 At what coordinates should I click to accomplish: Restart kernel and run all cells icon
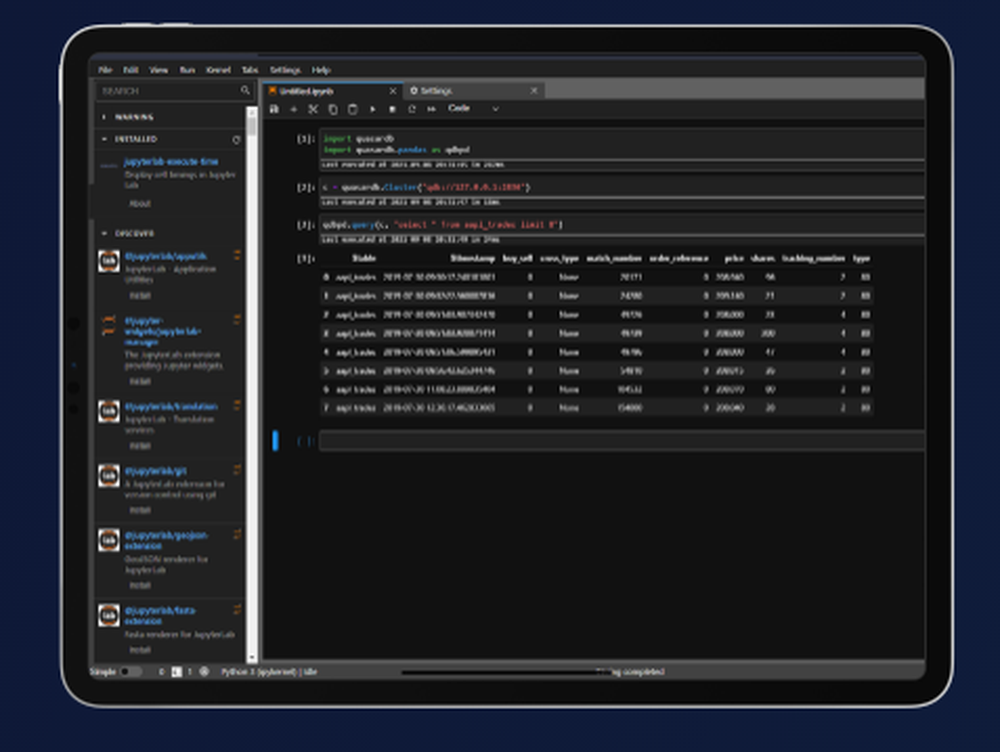point(432,109)
